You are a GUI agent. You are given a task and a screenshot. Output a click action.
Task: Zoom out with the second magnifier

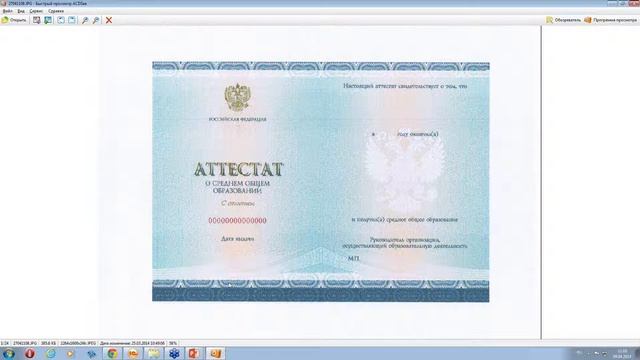pyautogui.click(x=96, y=20)
